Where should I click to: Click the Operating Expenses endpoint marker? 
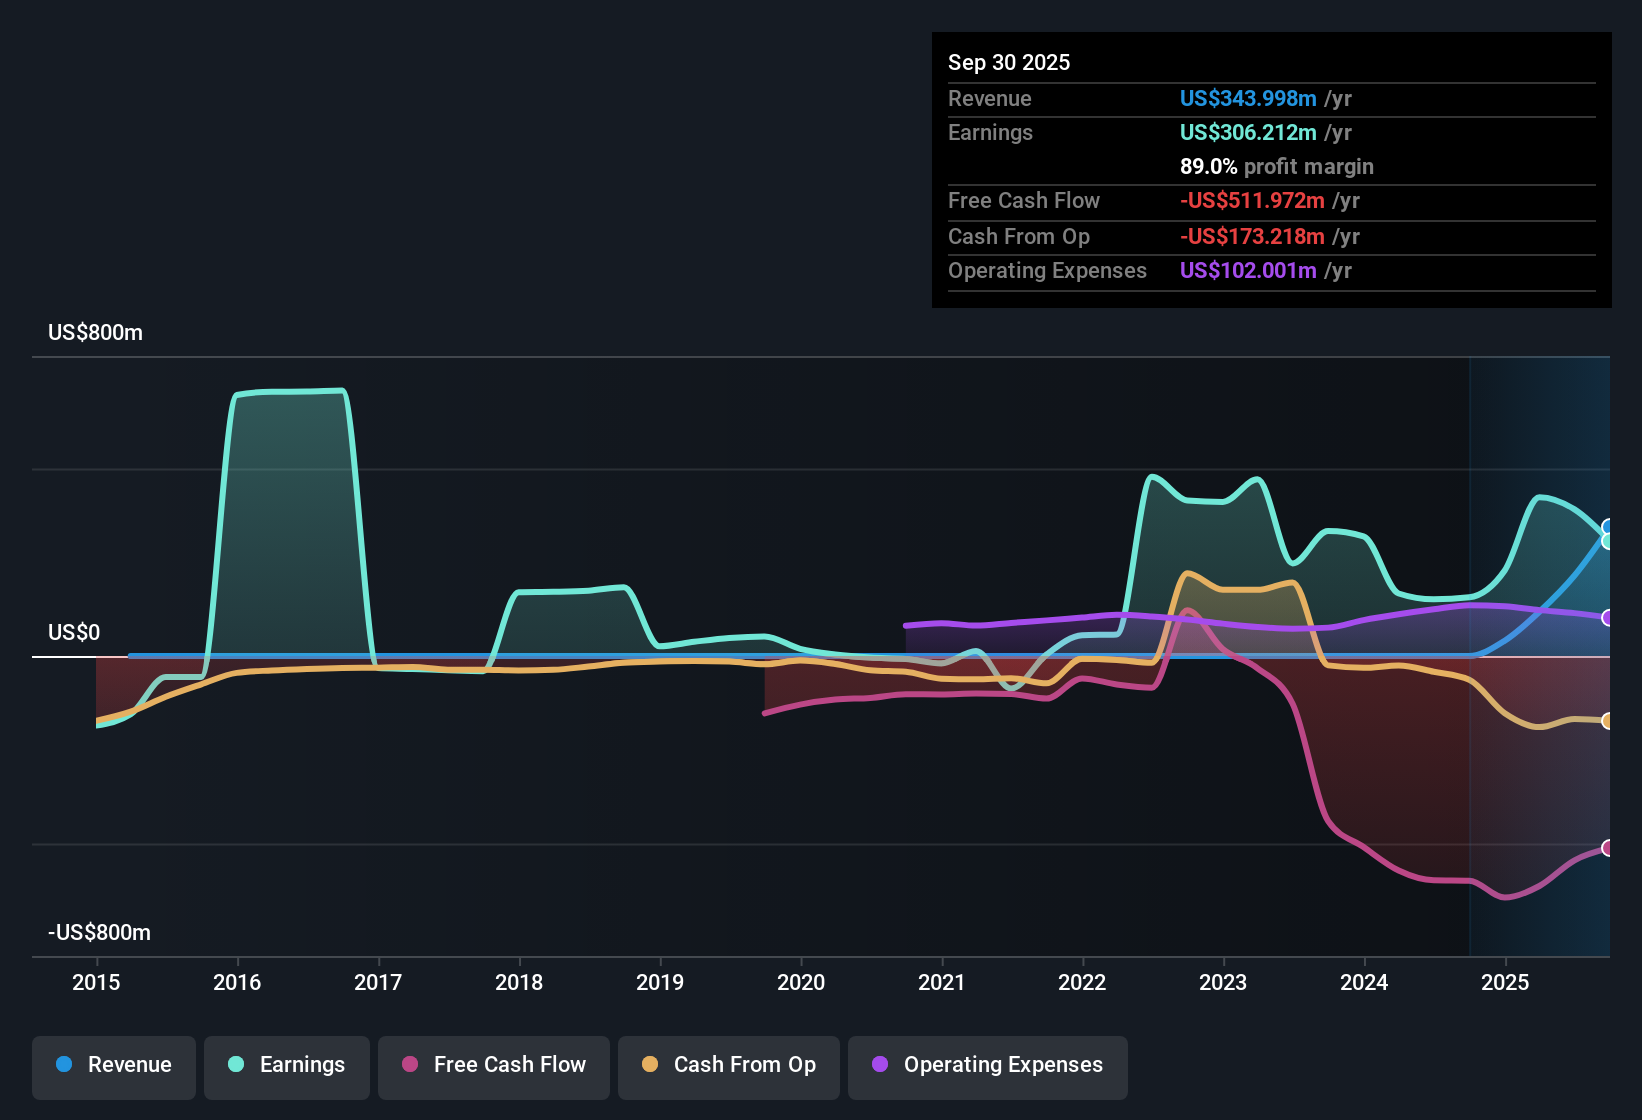(x=1608, y=618)
